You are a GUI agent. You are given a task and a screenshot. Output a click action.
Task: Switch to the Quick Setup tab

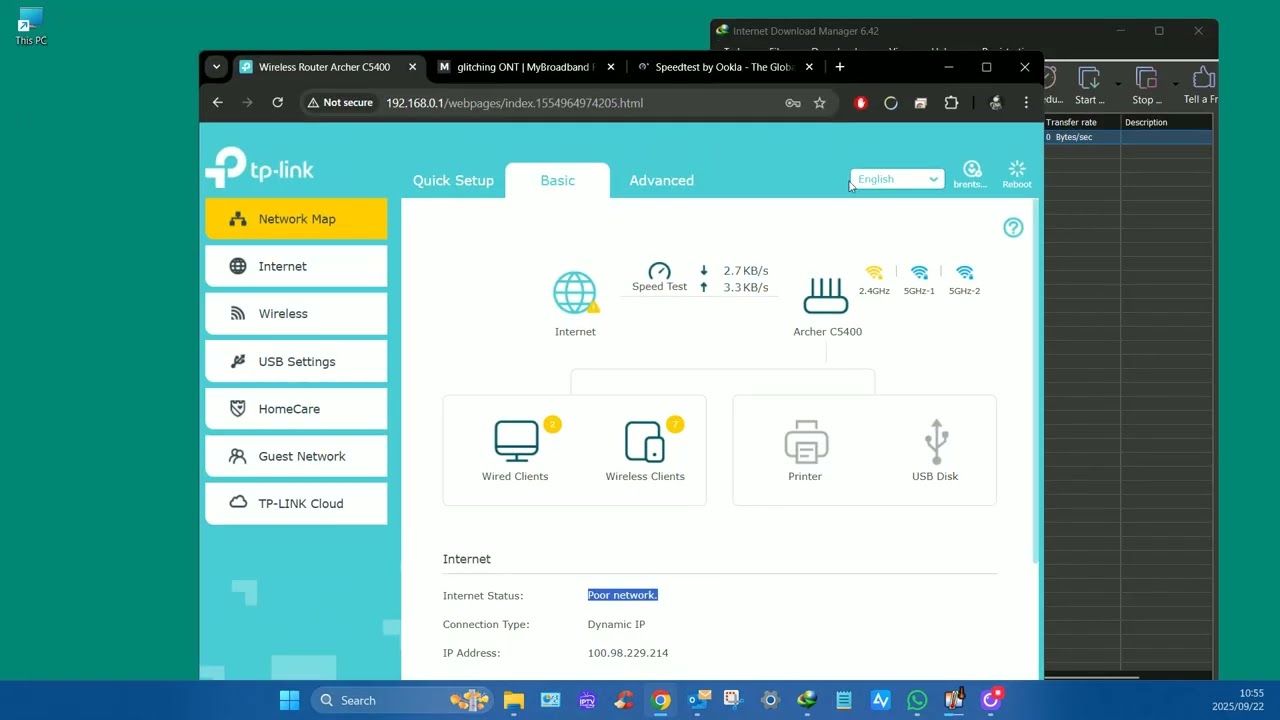[453, 181]
